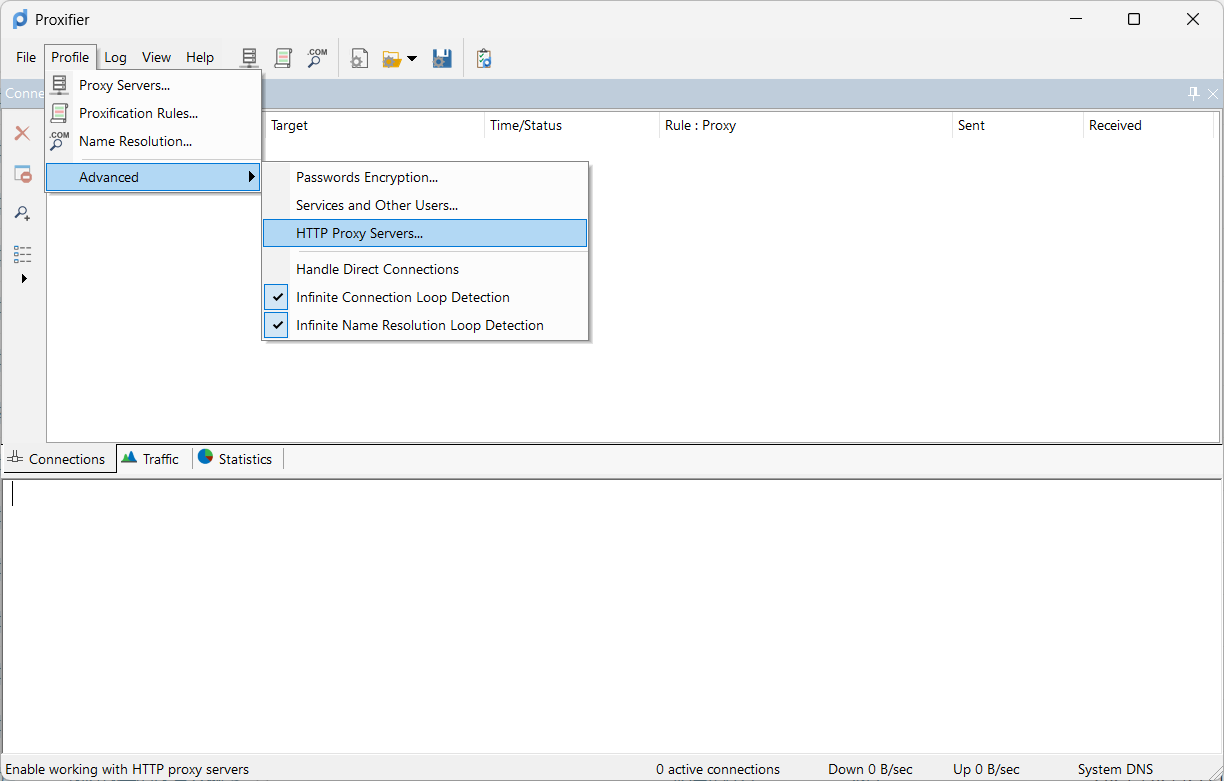Expand the left sidebar overflow arrow
The image size is (1224, 781).
24,278
